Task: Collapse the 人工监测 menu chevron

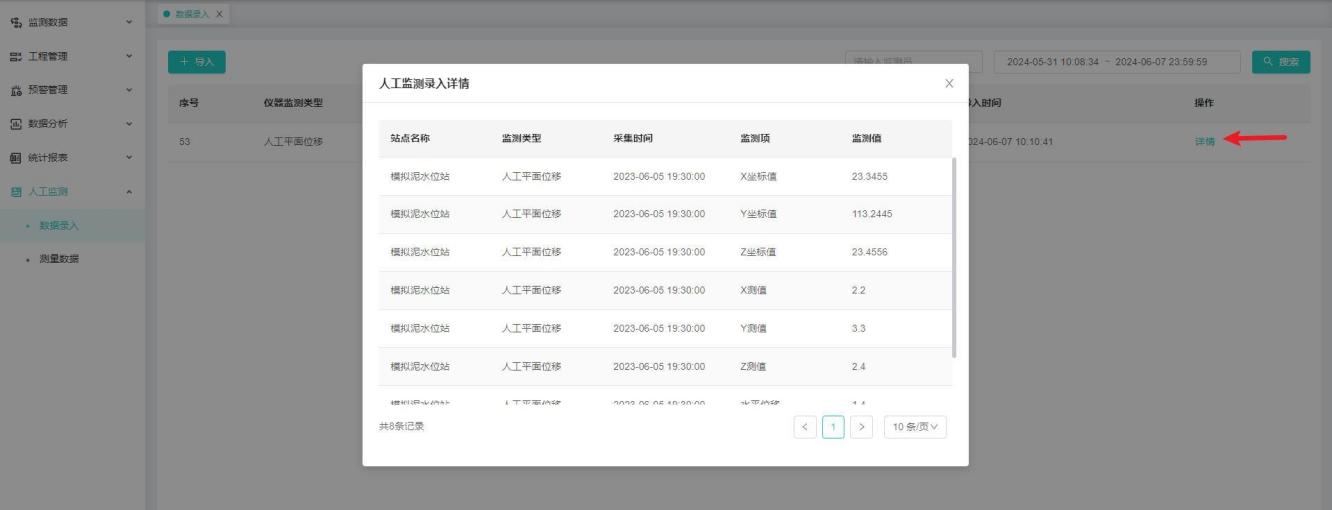Action: (129, 191)
